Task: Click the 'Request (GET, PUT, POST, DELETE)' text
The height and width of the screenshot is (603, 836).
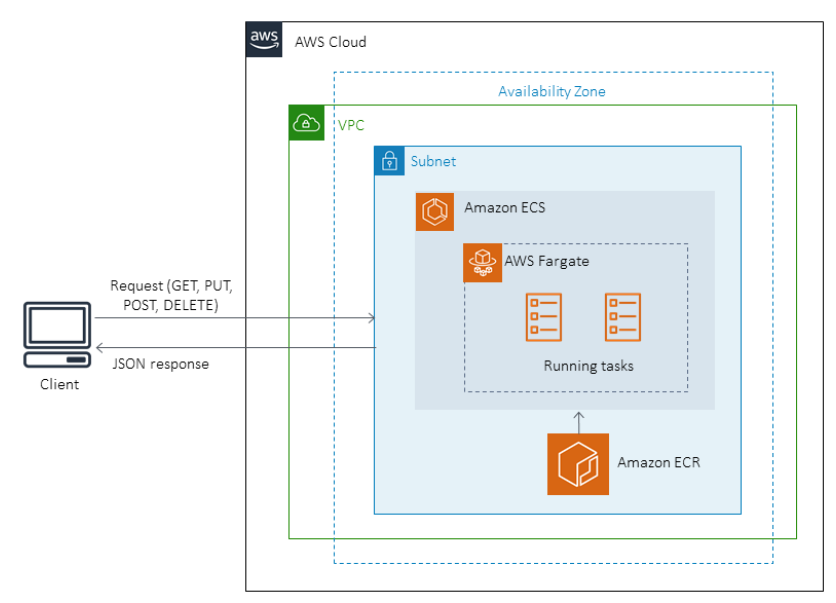Action: 171,295
